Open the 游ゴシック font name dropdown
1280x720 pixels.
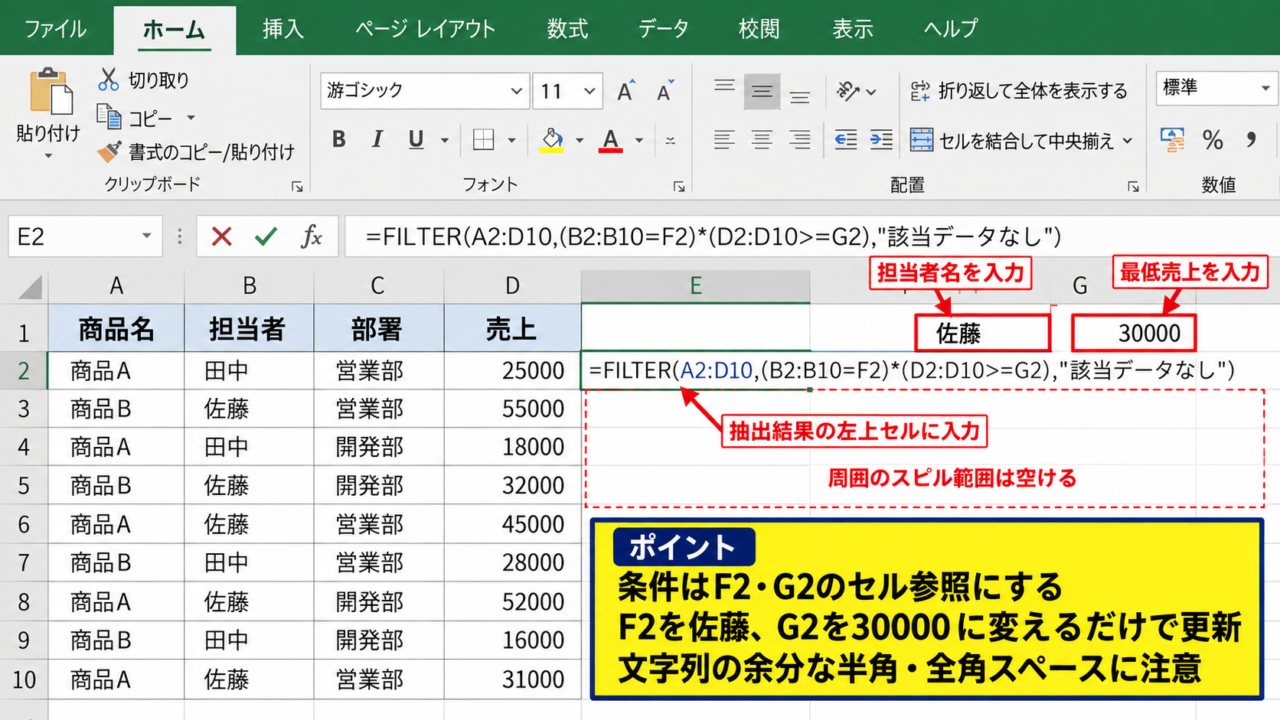[x=517, y=92]
